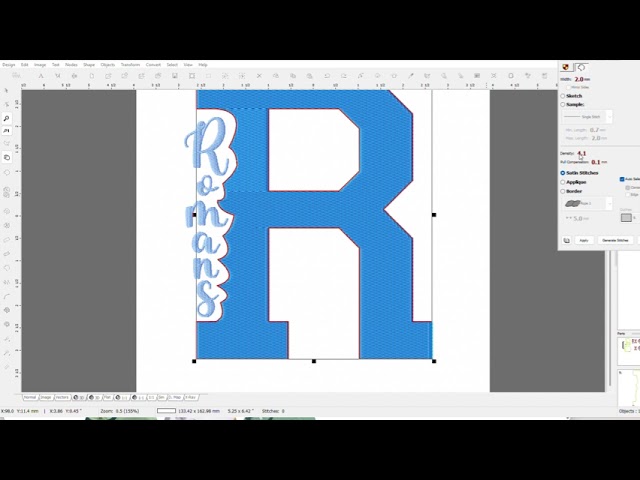Click the gray Outline color swatch
The image size is (640, 480).
pyautogui.click(x=626, y=218)
